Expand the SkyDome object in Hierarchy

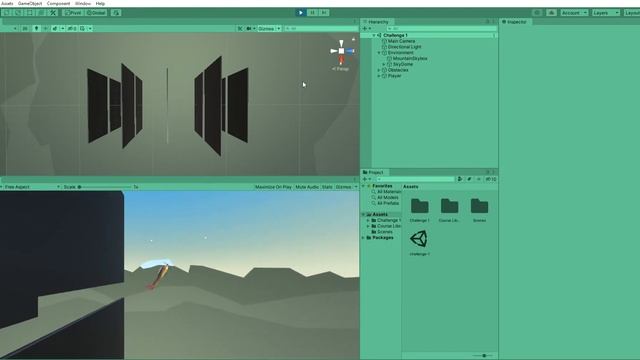384,64
